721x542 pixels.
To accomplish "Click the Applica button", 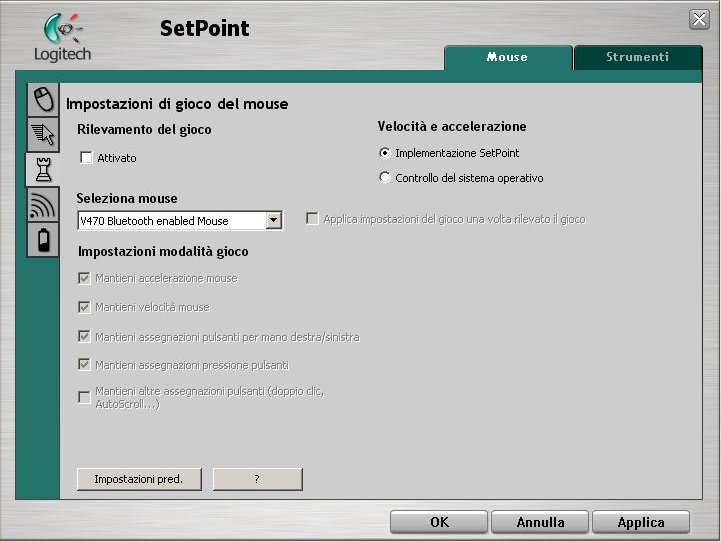I will coord(641,522).
